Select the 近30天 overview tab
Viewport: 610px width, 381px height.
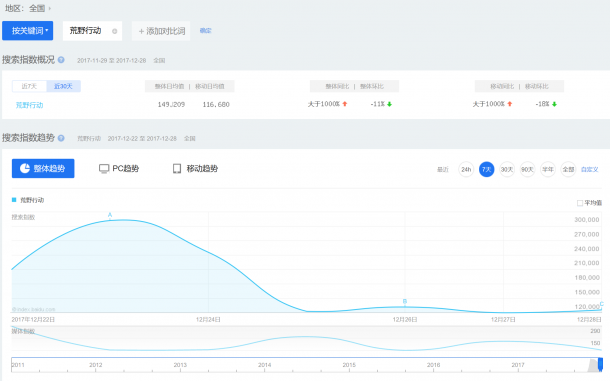click(x=63, y=86)
